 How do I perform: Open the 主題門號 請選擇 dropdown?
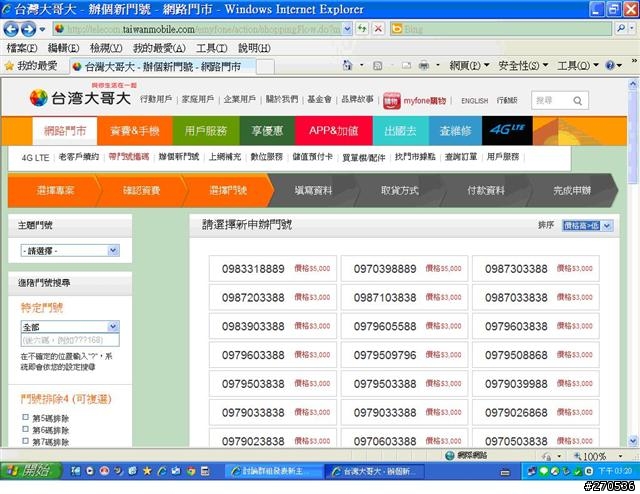pyautogui.click(x=70, y=250)
